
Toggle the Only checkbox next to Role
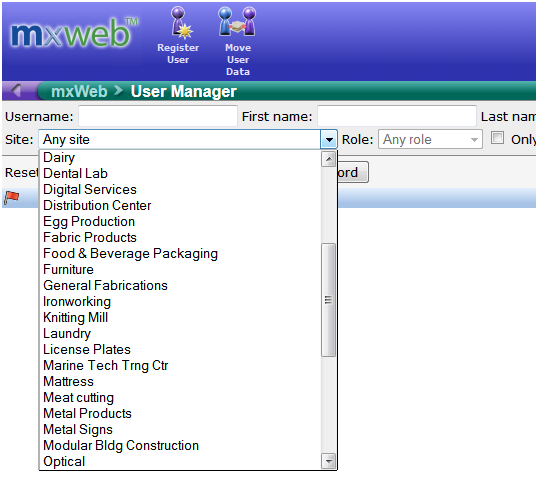498,138
